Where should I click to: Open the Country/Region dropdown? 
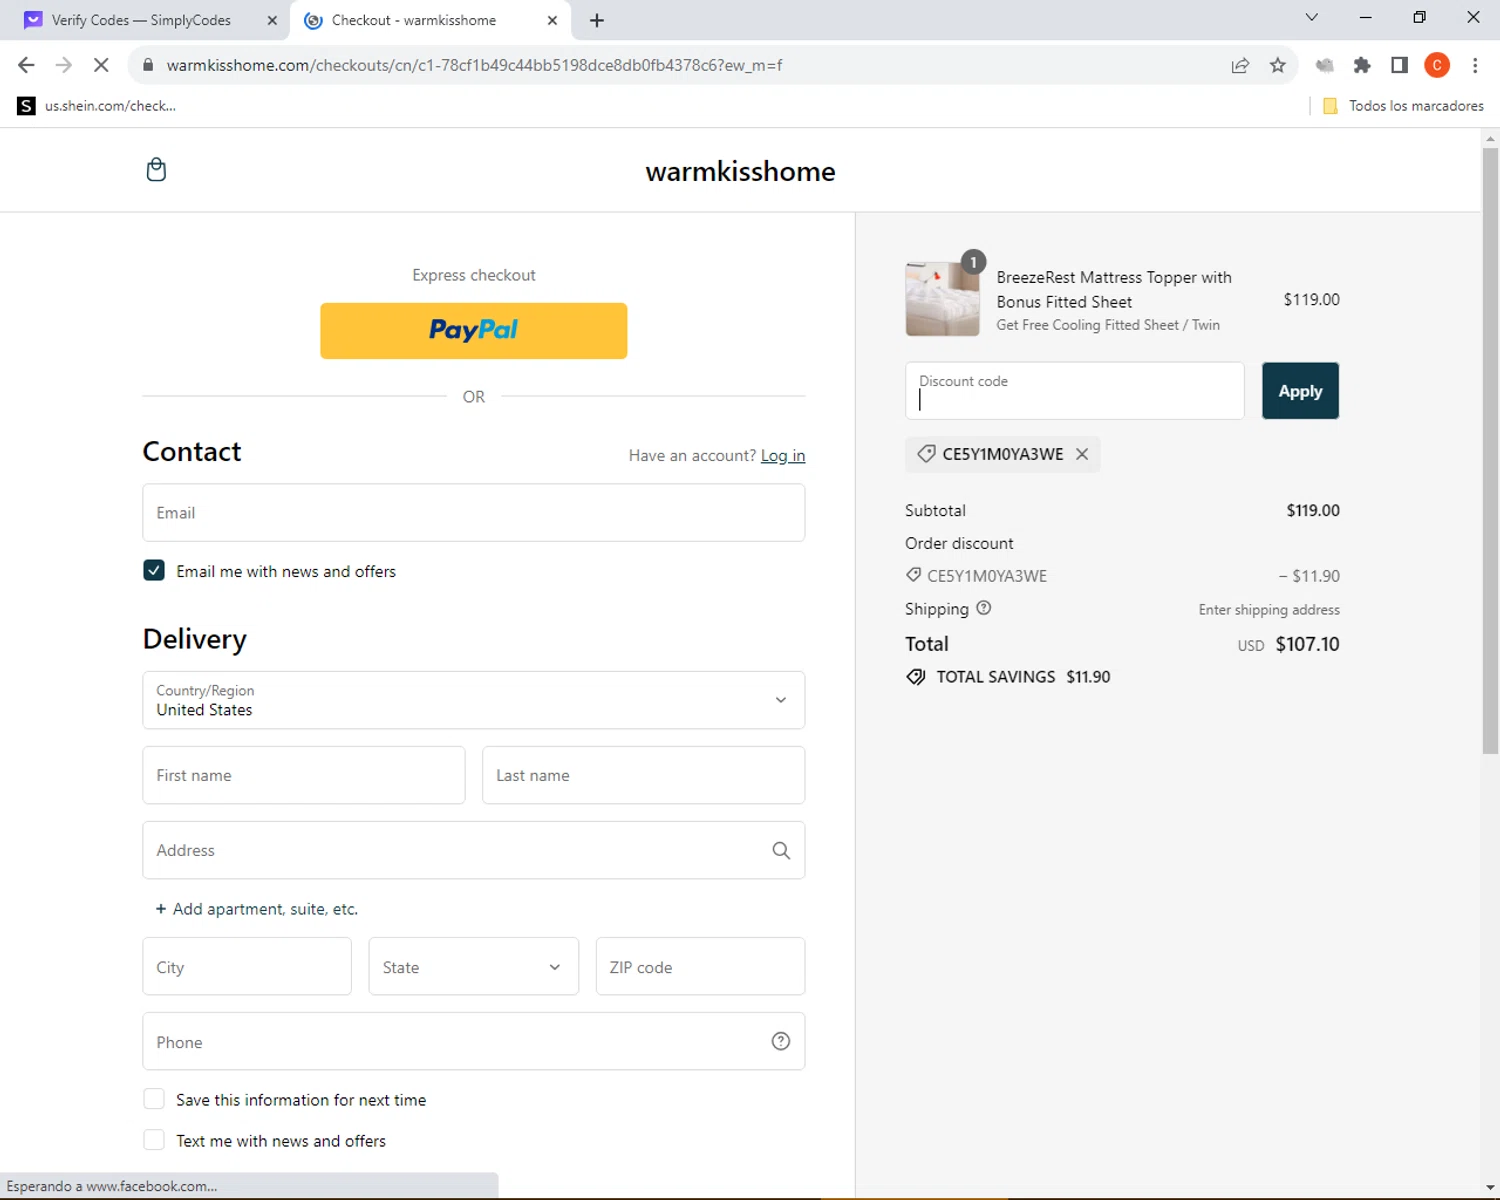(474, 700)
